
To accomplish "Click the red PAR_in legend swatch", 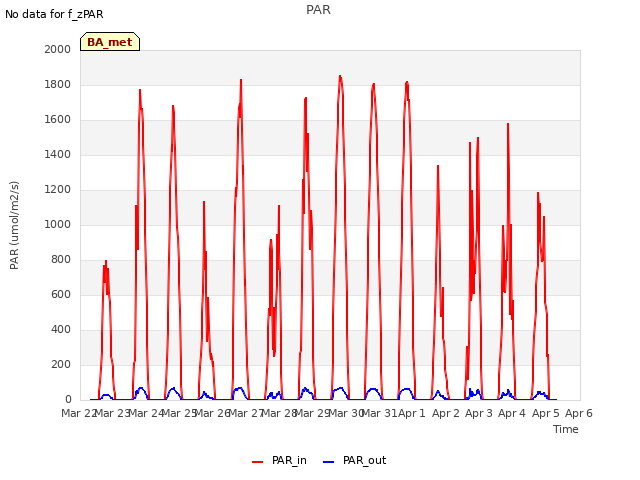I will coord(258,462).
